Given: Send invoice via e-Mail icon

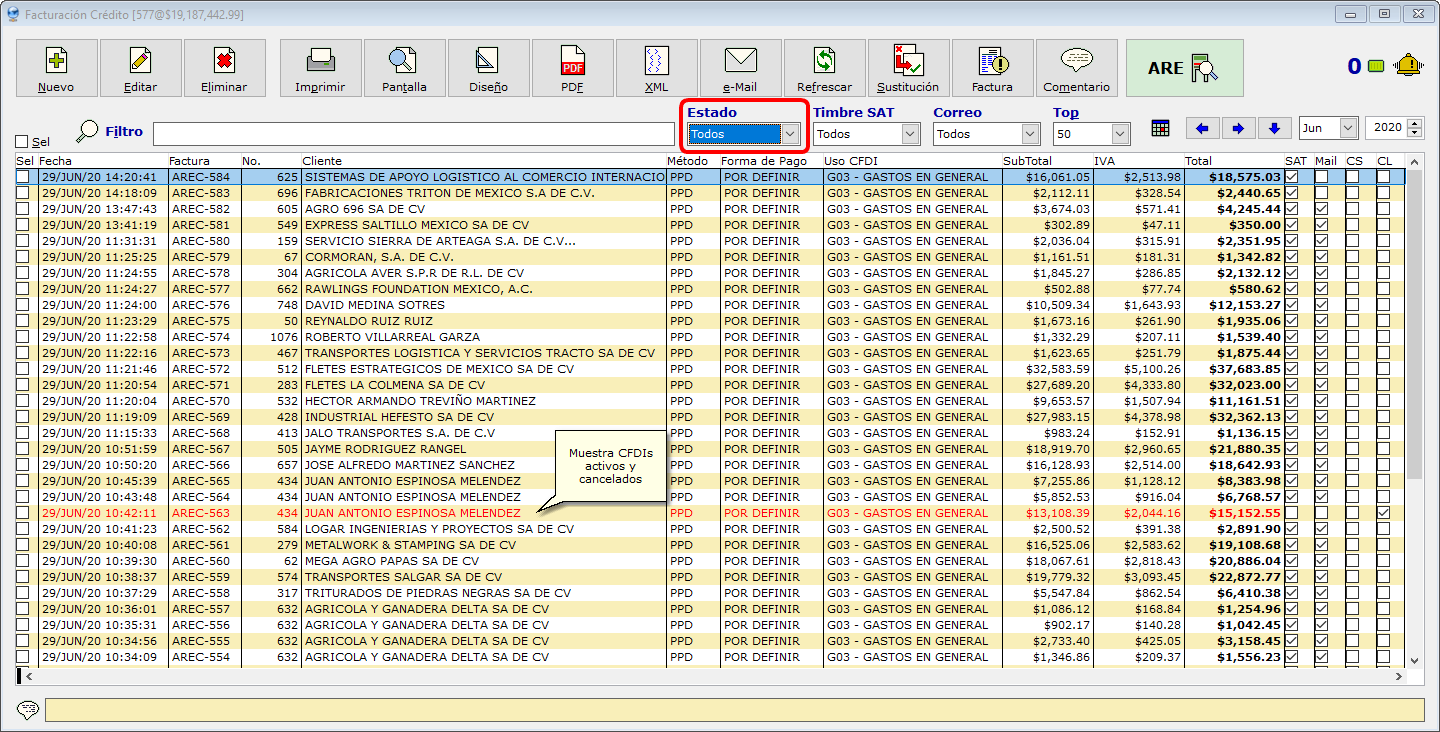Looking at the screenshot, I should pos(740,68).
